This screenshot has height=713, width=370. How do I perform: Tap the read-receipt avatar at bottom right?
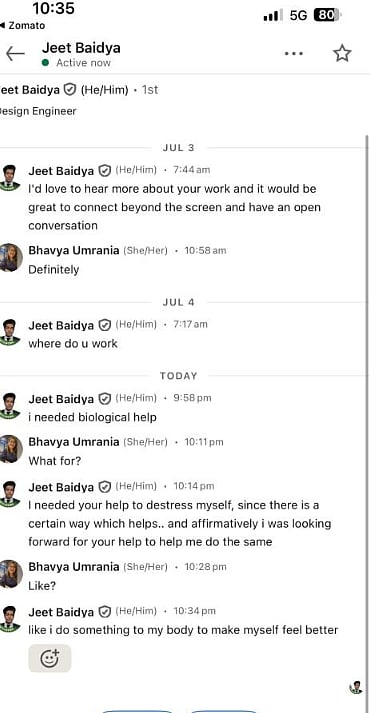point(355,687)
